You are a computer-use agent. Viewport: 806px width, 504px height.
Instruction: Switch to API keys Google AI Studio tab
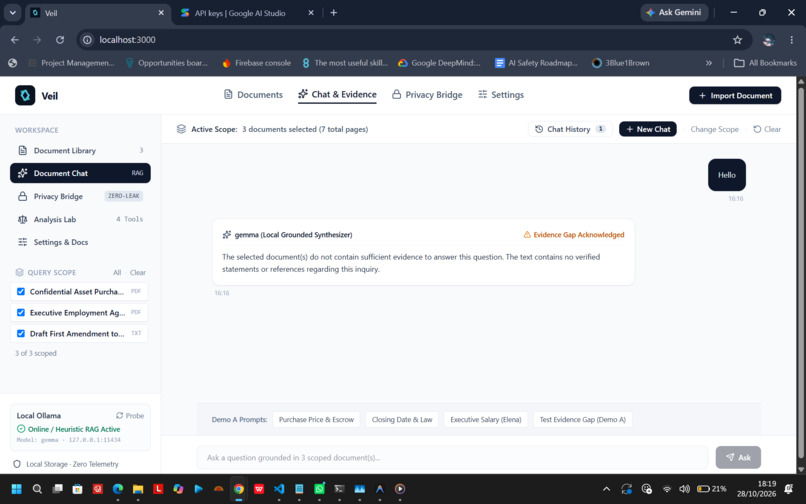tap(247, 13)
